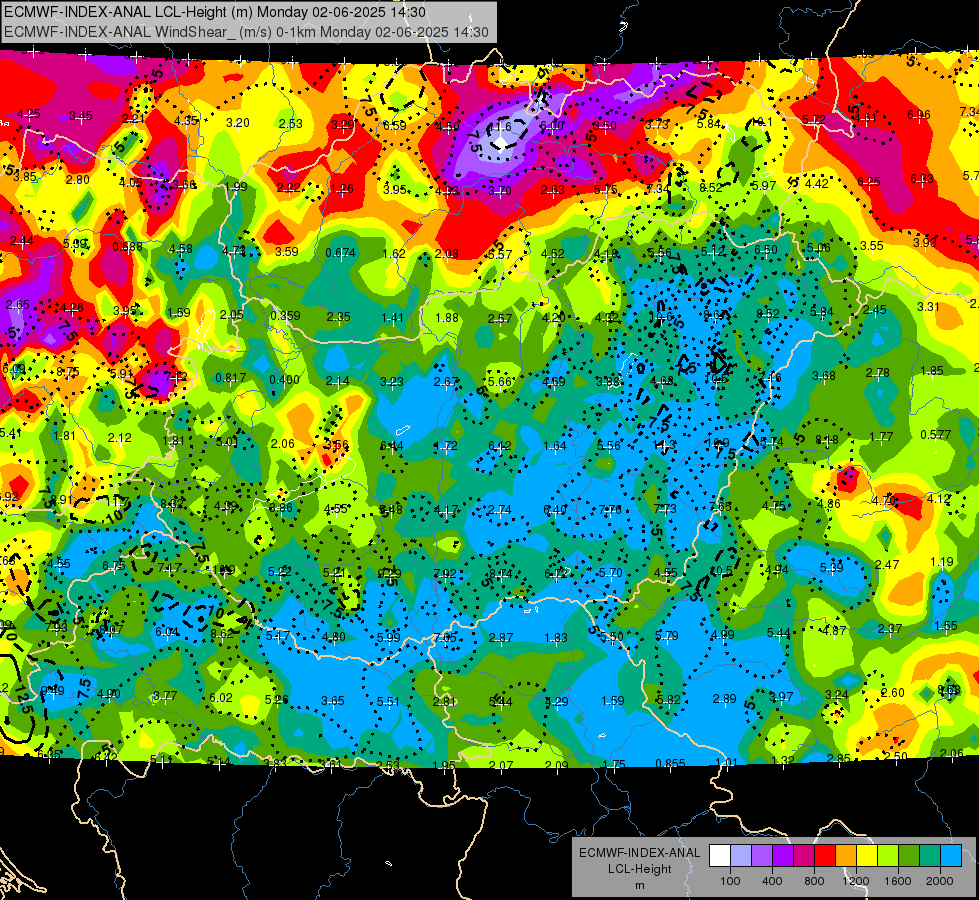Click the wind shear value '3.20'
Image resolution: width=979 pixels, height=900 pixels.
[x=238, y=123]
